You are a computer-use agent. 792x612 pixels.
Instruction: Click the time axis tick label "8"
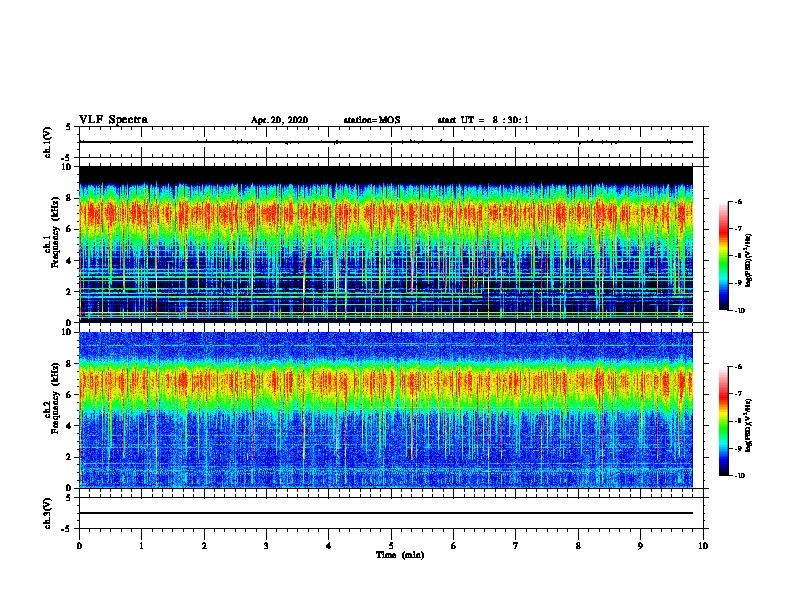578,546
